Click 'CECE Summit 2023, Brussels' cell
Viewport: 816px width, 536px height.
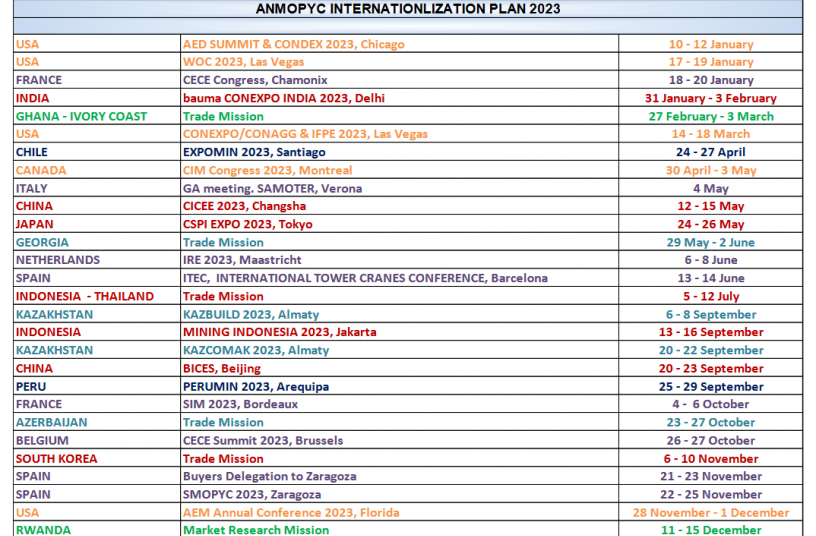400,441
